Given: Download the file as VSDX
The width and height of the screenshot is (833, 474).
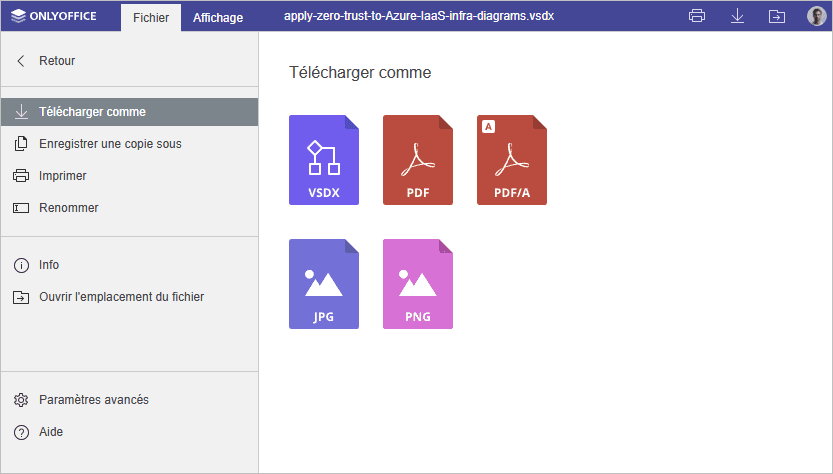Looking at the screenshot, I should [324, 160].
